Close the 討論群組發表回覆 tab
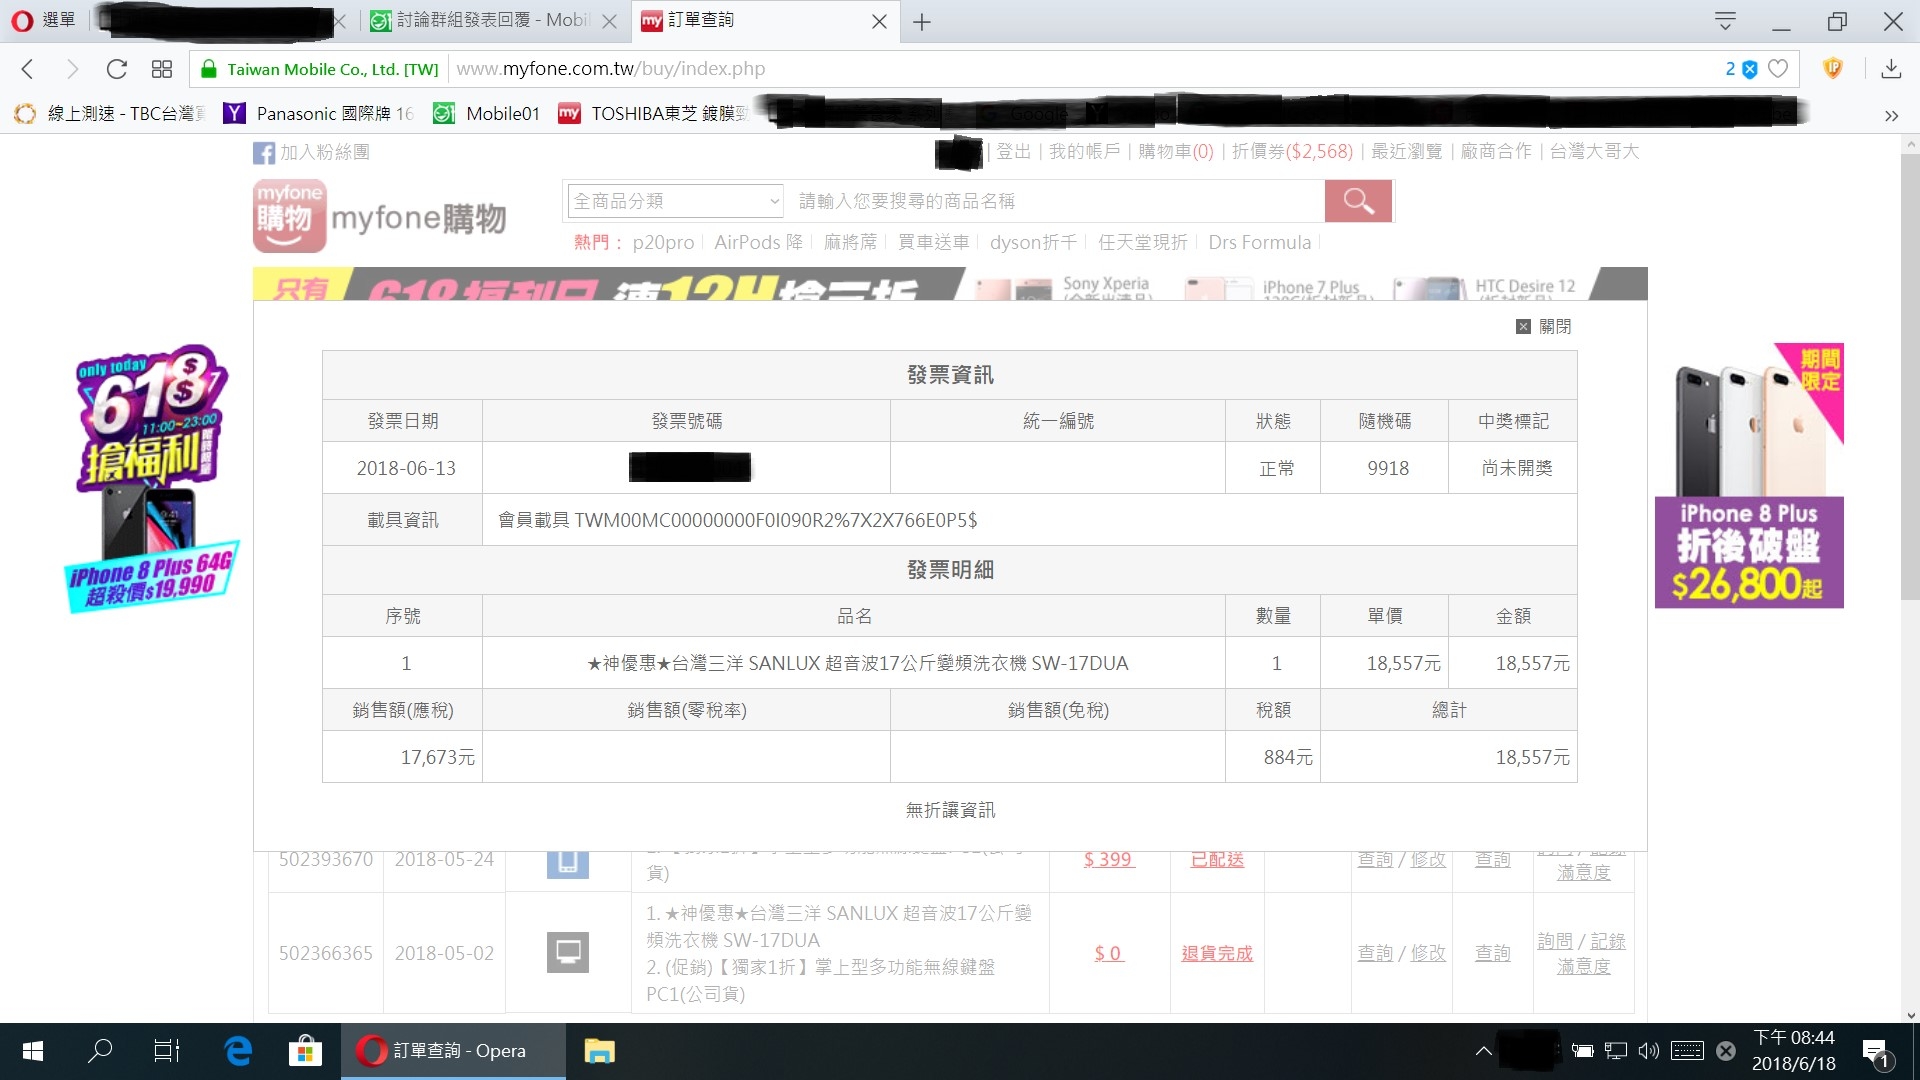This screenshot has height=1080, width=1920. point(609,21)
